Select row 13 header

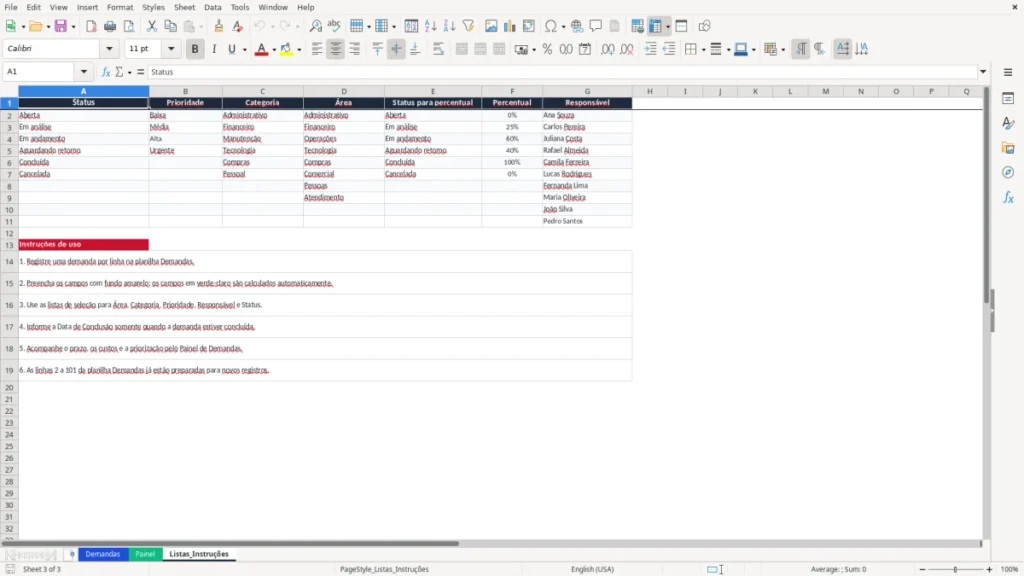pos(9,245)
